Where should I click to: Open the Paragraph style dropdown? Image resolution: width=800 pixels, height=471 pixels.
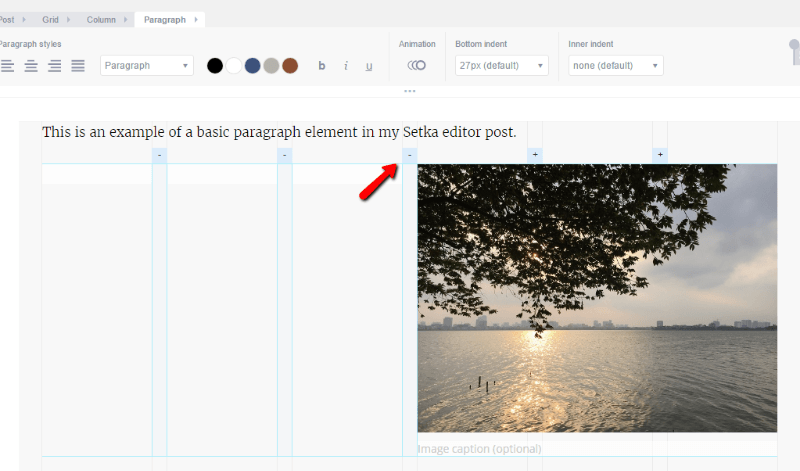147,66
